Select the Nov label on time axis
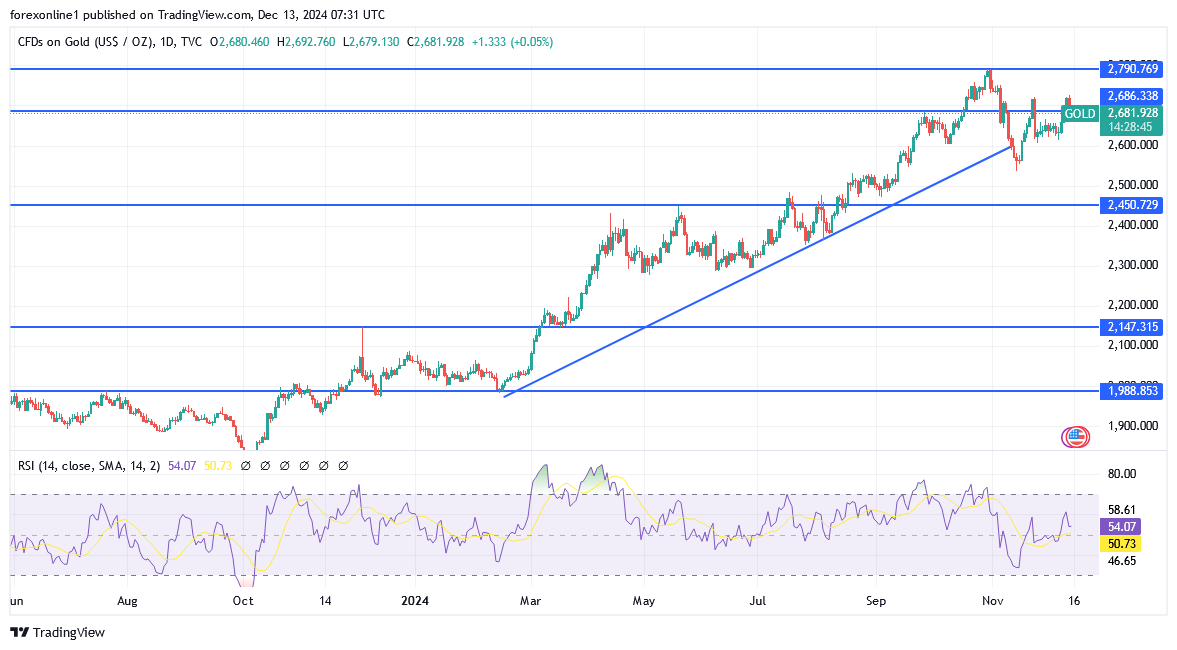 [992, 602]
